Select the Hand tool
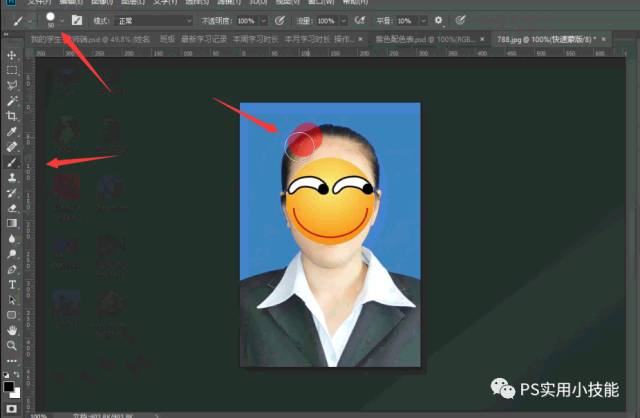 pyautogui.click(x=12, y=330)
